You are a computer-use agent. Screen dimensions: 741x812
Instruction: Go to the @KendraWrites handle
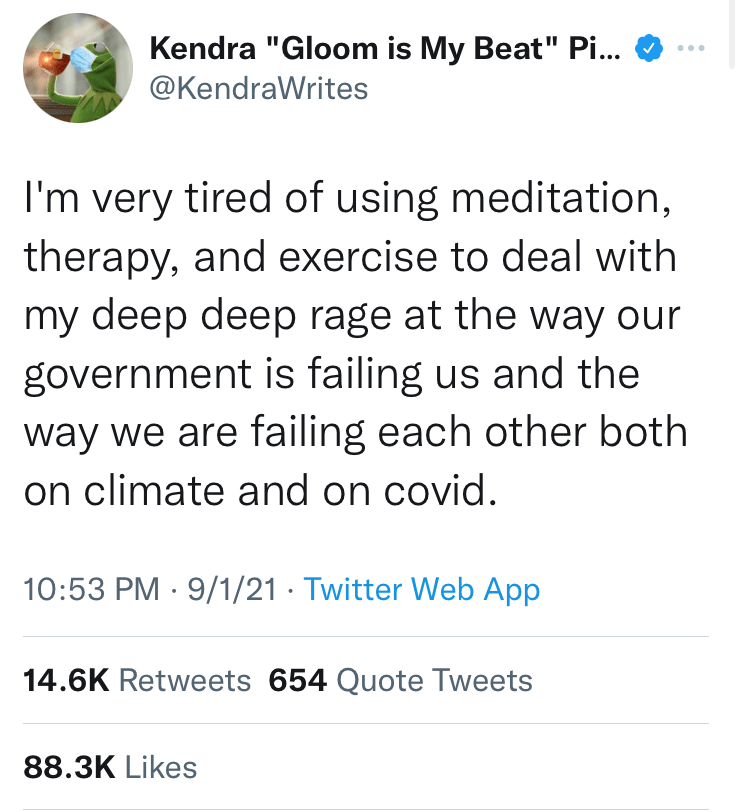[258, 88]
